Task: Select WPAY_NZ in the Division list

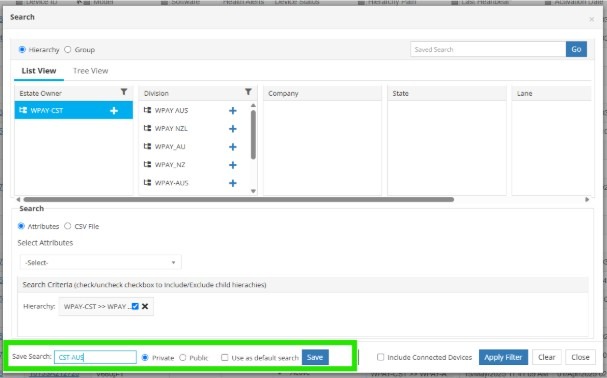Action: (x=170, y=165)
